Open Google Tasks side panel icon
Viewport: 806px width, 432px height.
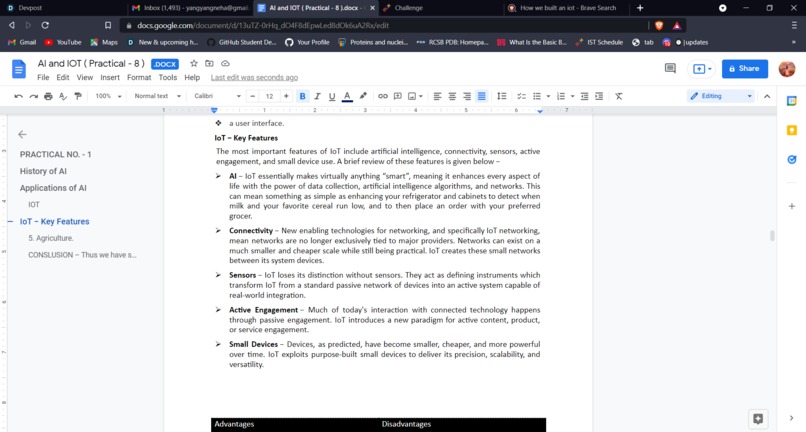click(x=792, y=160)
